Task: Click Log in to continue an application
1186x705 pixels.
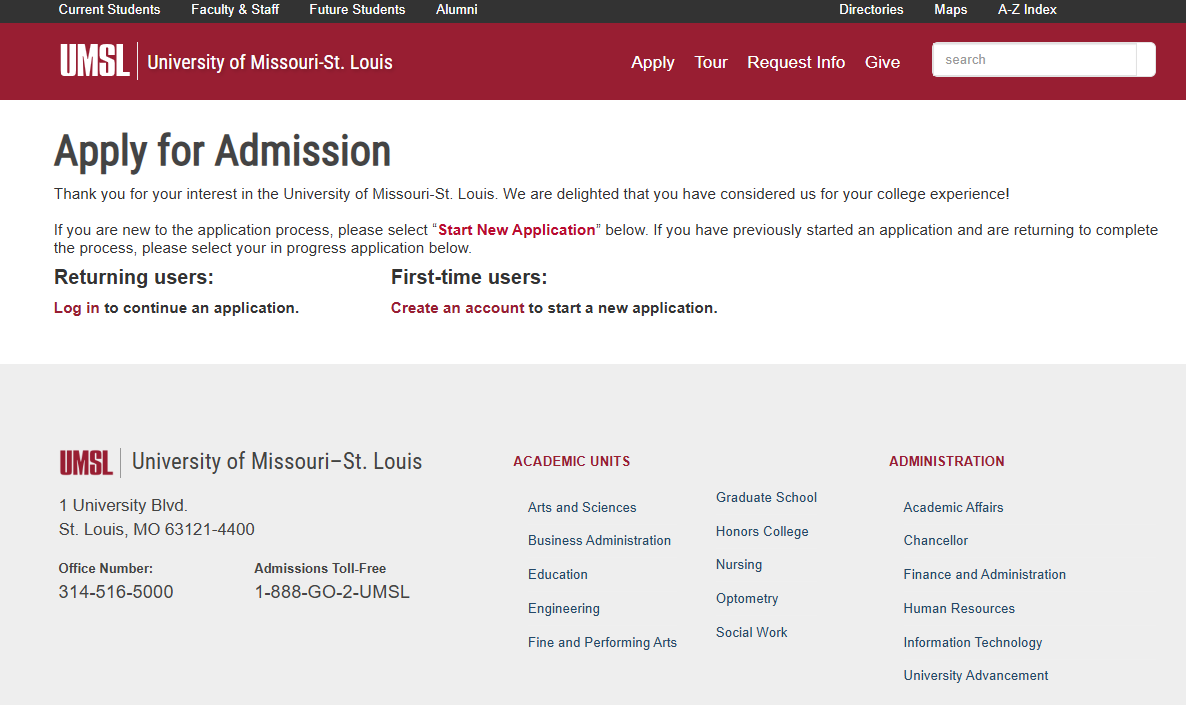Action: click(76, 307)
